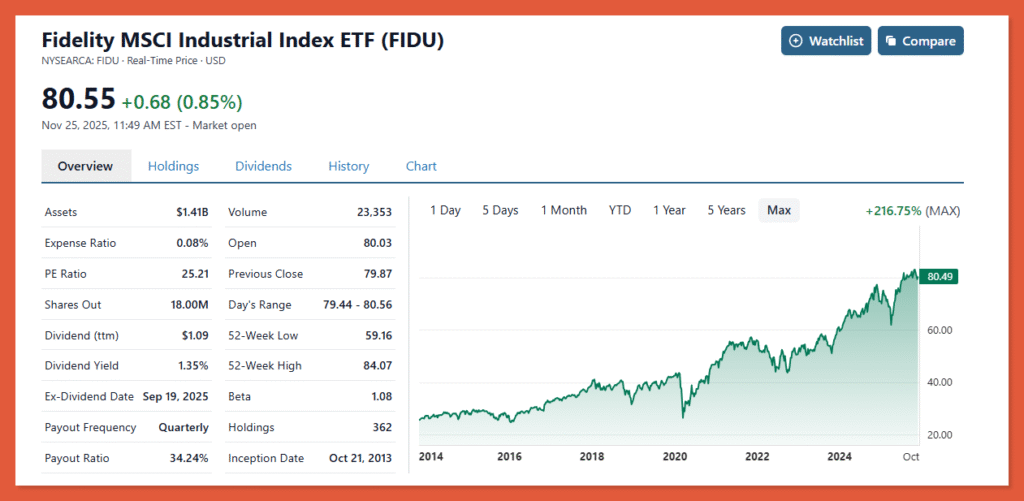Click the Volume value 23,353
Viewport: 1024px width, 501px height.
(374, 212)
